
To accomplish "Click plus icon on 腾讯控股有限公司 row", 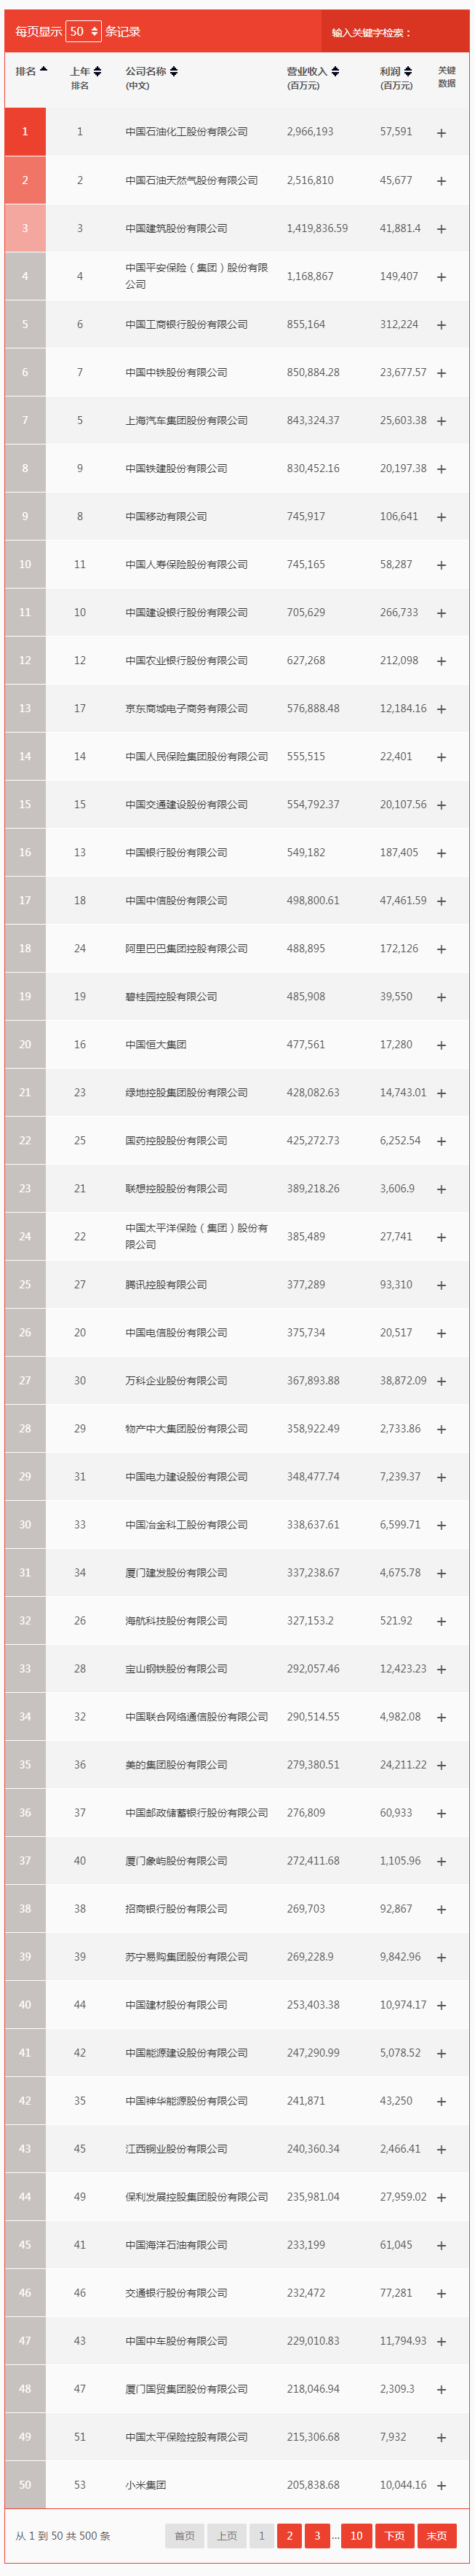I will [441, 1285].
